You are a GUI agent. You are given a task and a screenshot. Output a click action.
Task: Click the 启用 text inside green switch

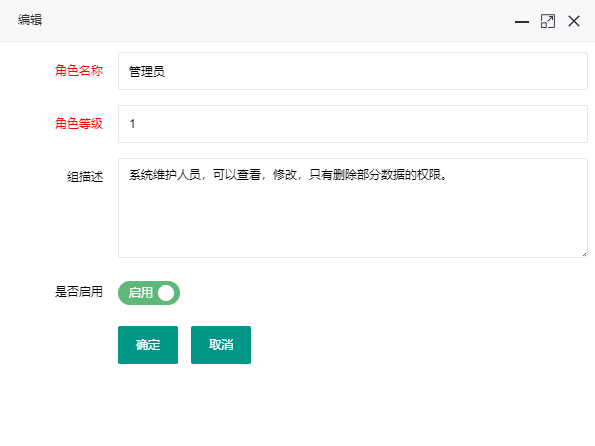[140, 293]
